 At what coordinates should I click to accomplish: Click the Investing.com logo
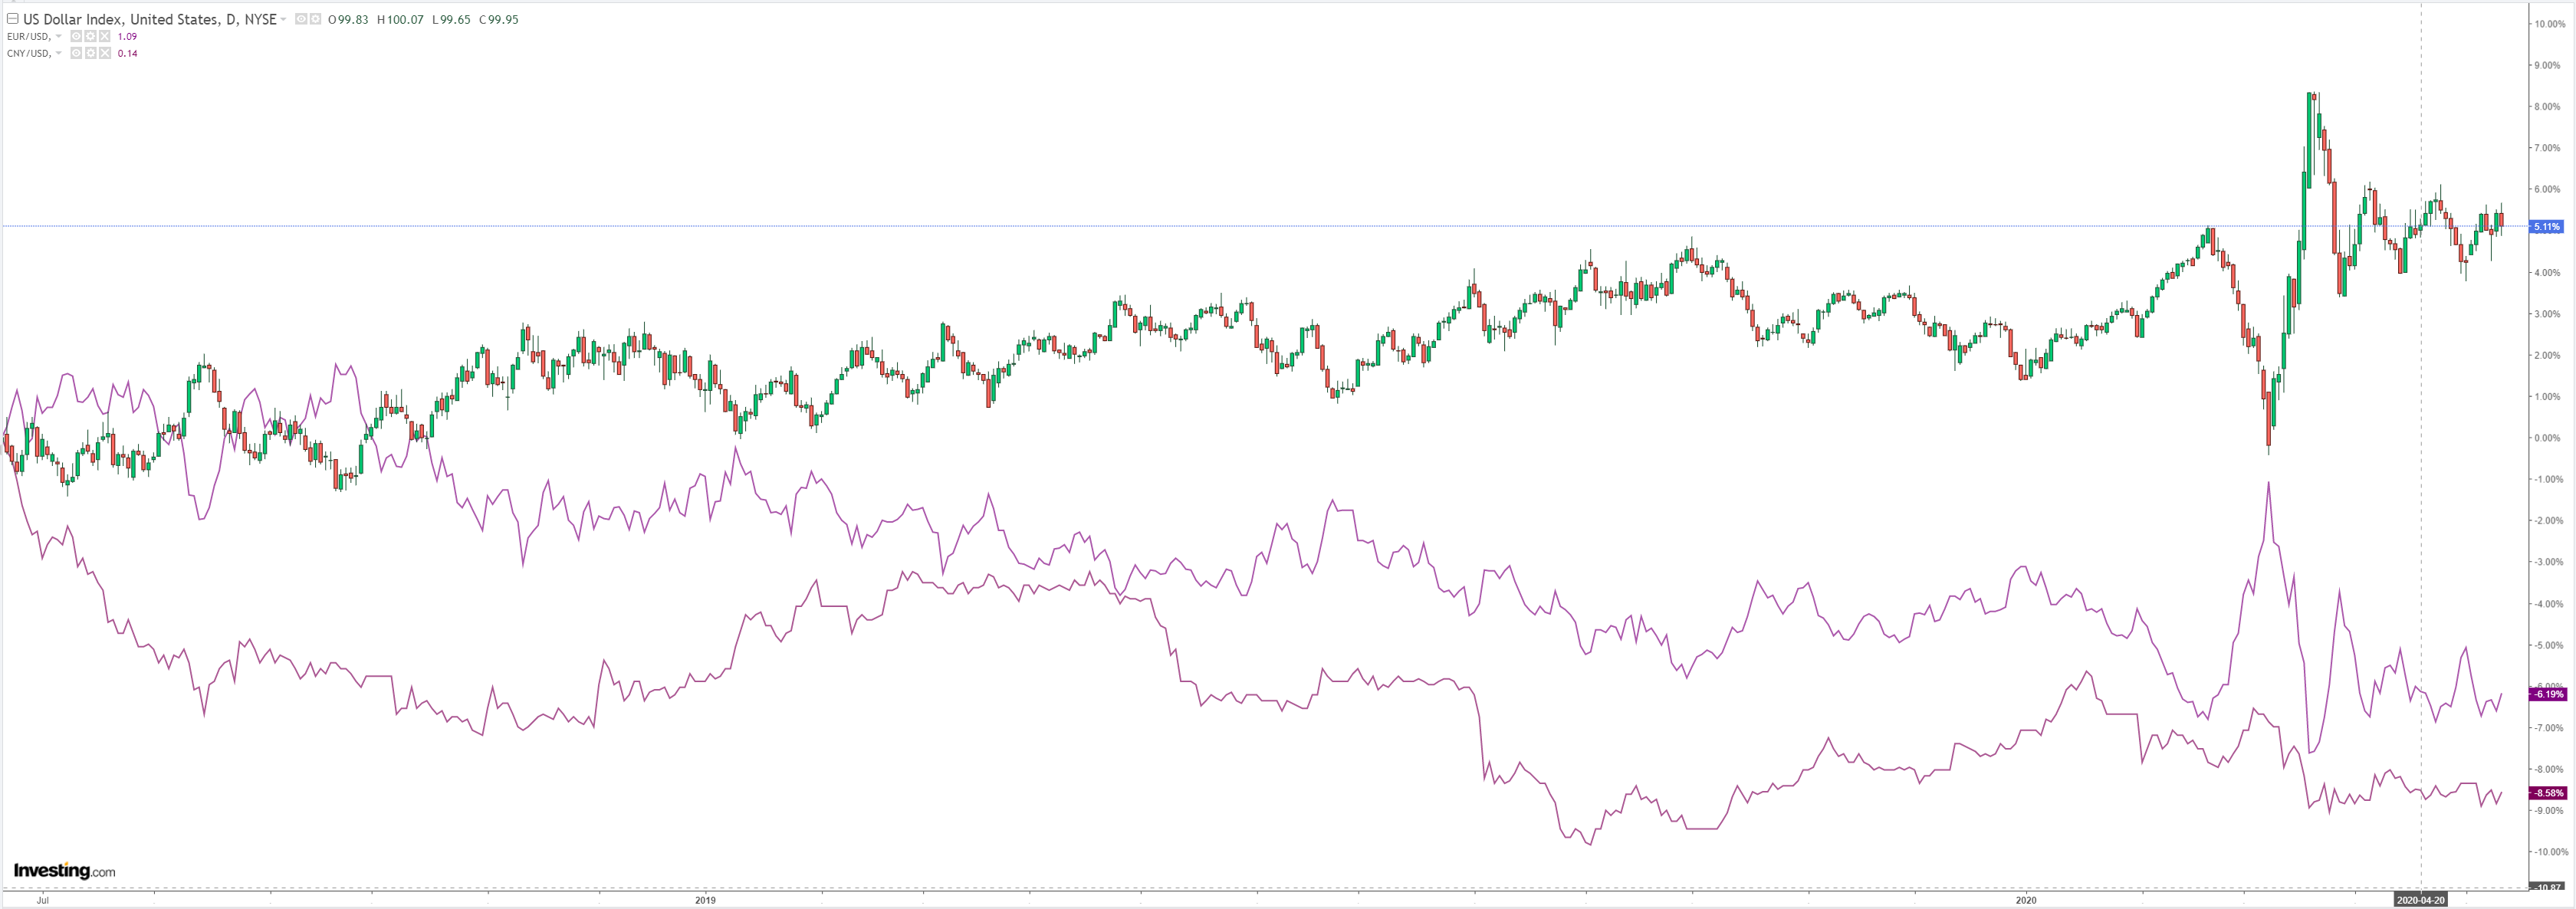(64, 871)
